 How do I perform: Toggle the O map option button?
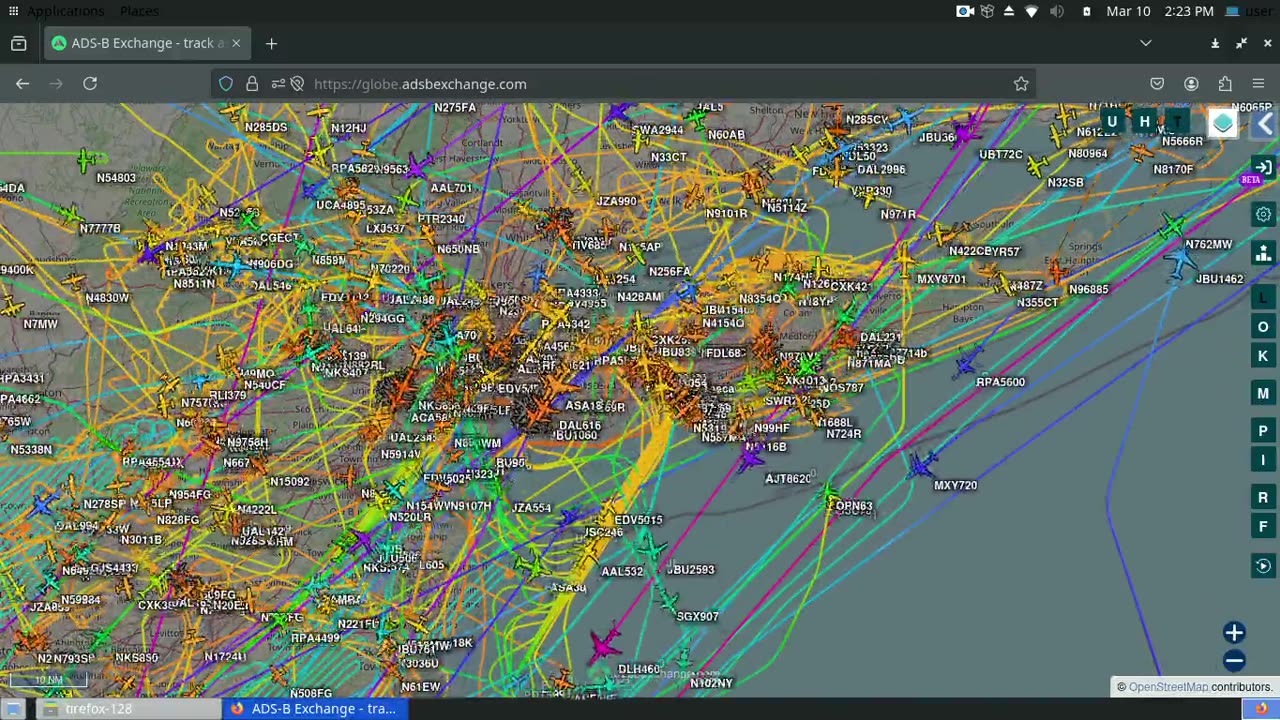(x=1263, y=327)
